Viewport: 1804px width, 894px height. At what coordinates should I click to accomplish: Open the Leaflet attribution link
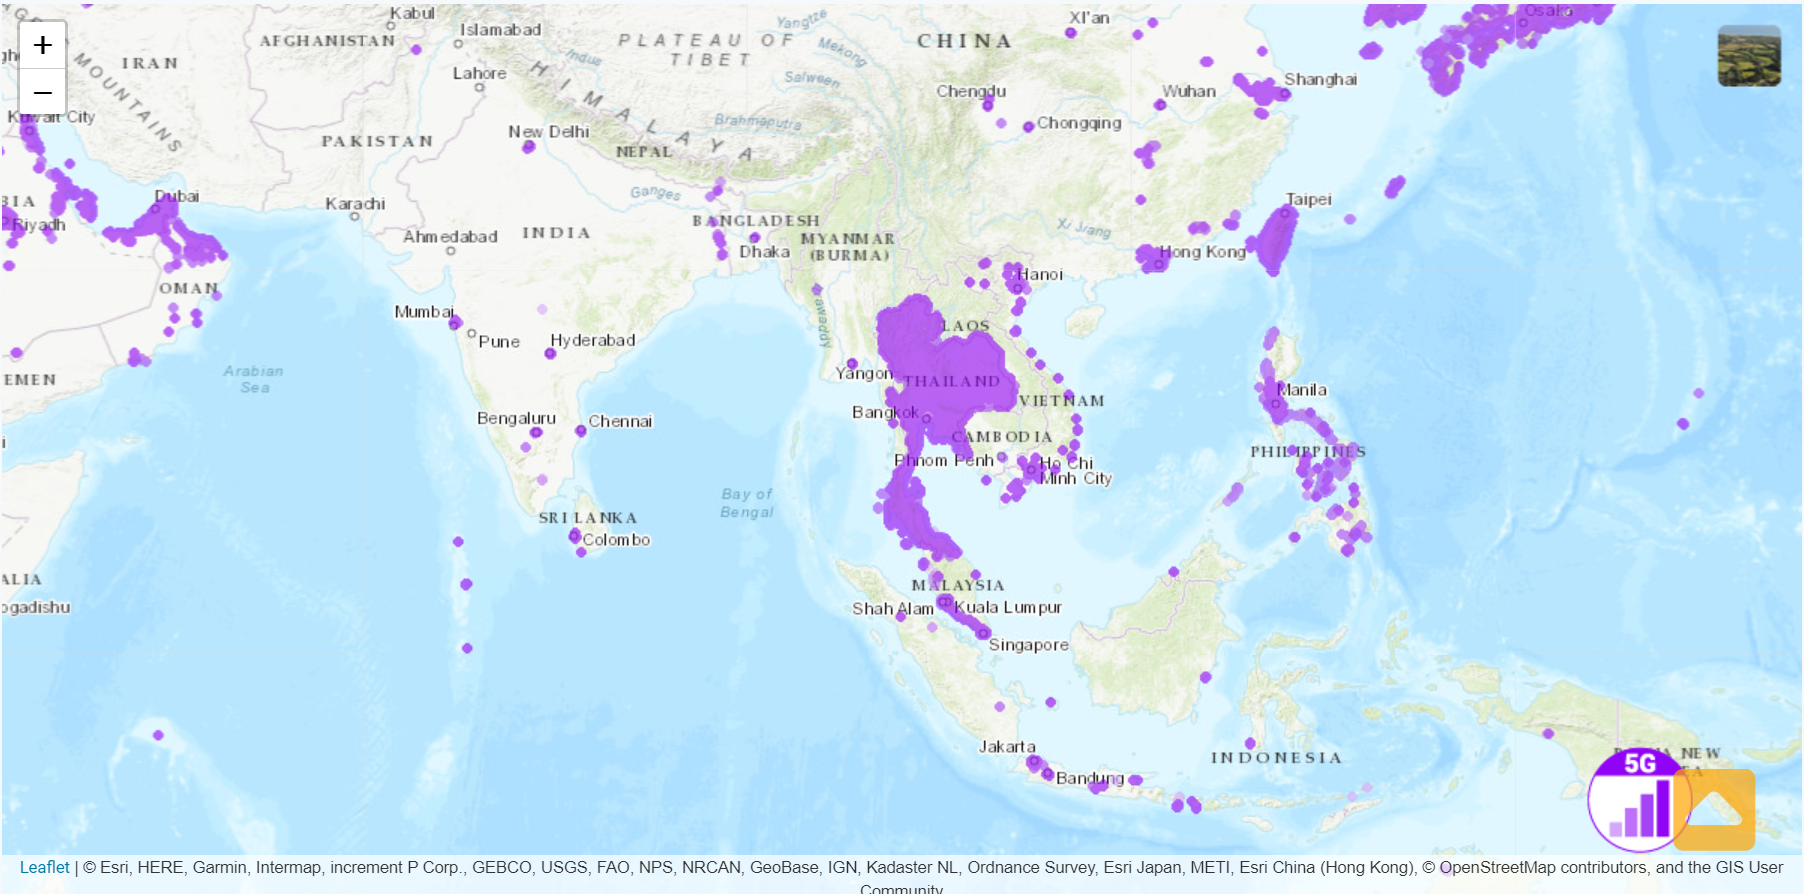click(x=45, y=867)
